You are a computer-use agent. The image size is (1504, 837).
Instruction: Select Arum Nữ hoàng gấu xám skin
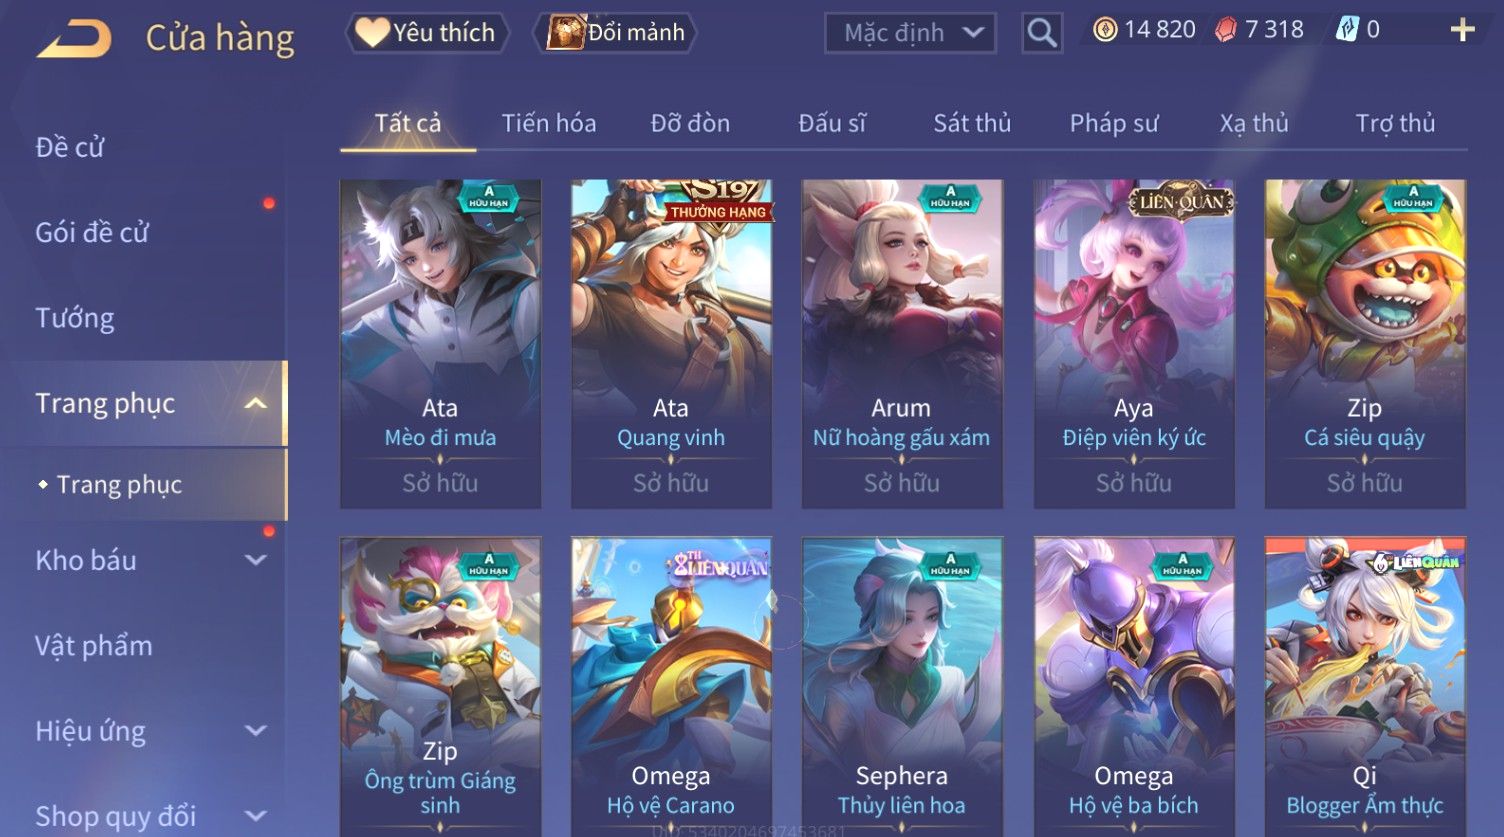point(902,344)
